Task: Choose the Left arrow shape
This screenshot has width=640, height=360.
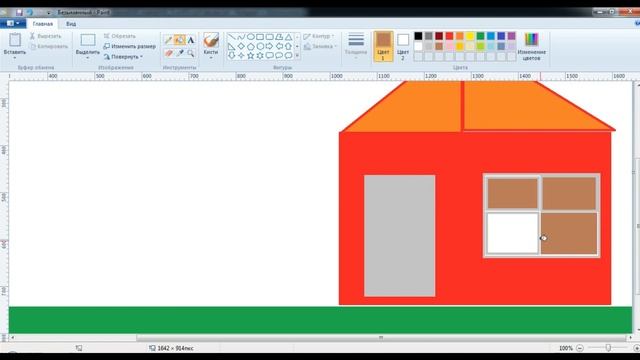Action: tap(279, 46)
